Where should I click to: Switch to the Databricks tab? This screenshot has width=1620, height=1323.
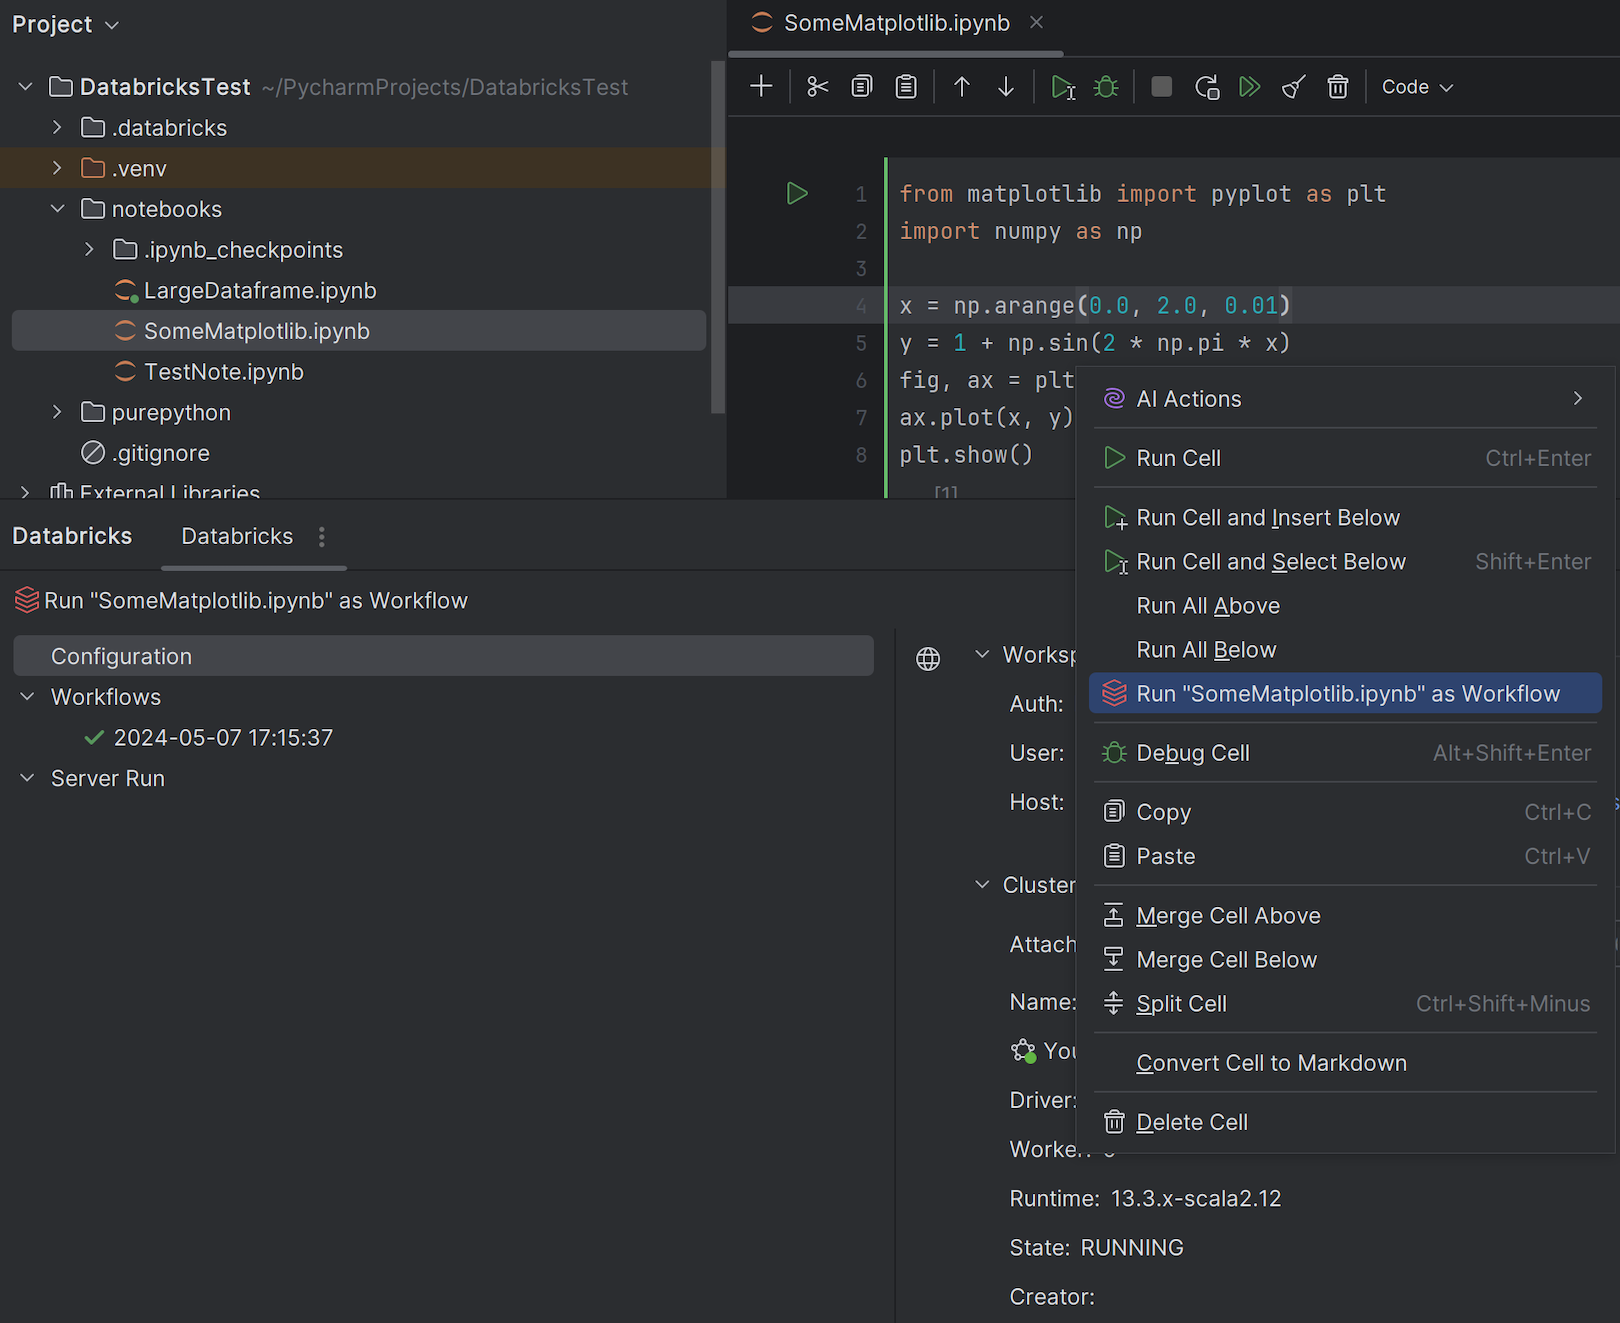click(236, 536)
